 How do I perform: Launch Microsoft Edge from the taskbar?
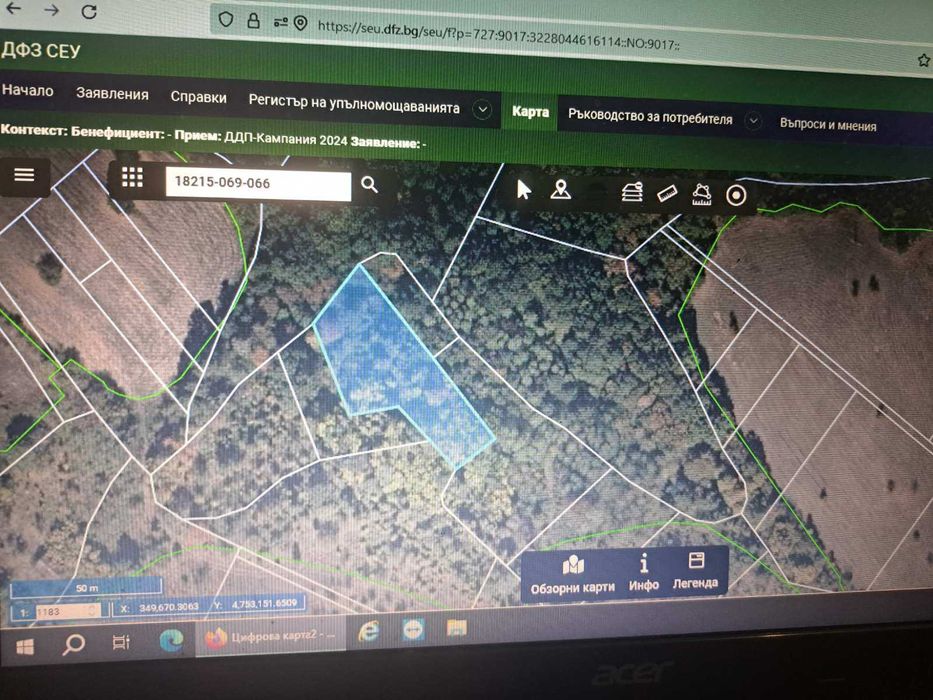coord(171,639)
